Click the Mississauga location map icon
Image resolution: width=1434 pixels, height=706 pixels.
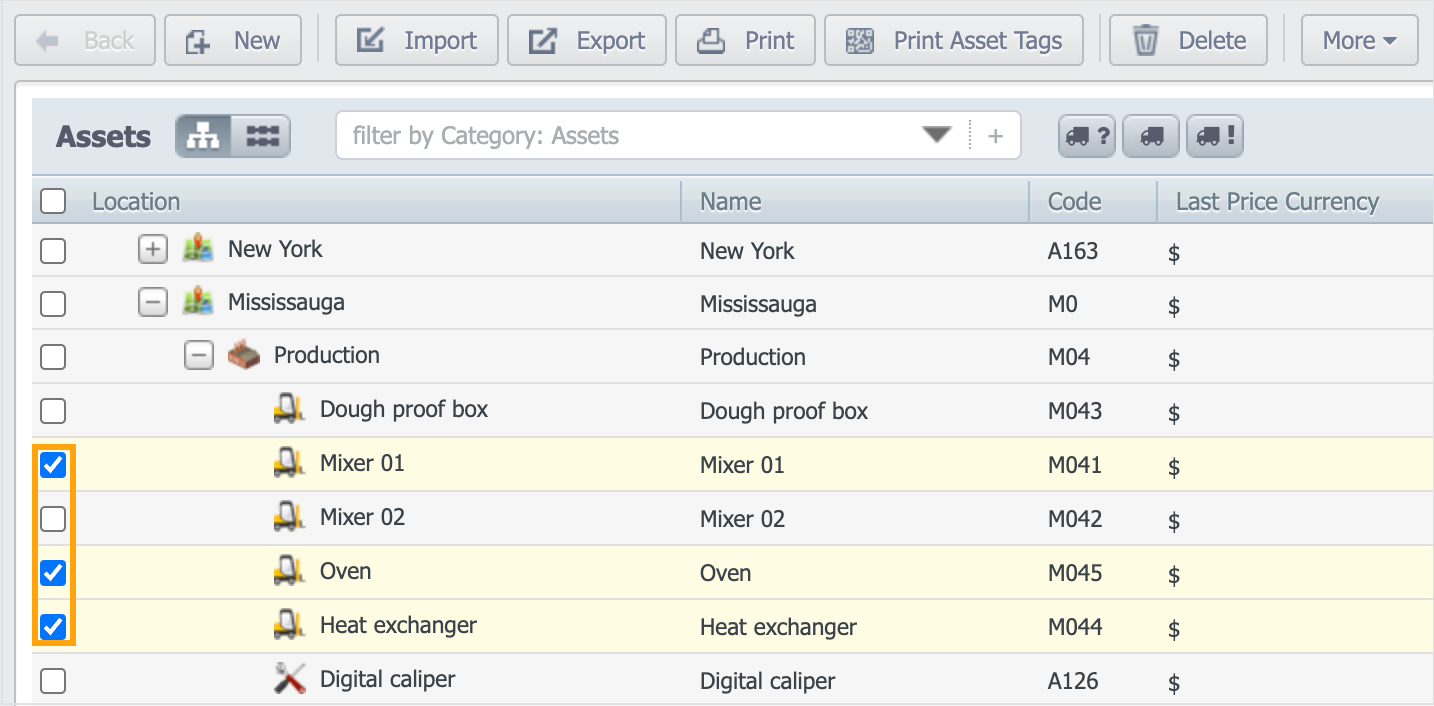[x=198, y=302]
